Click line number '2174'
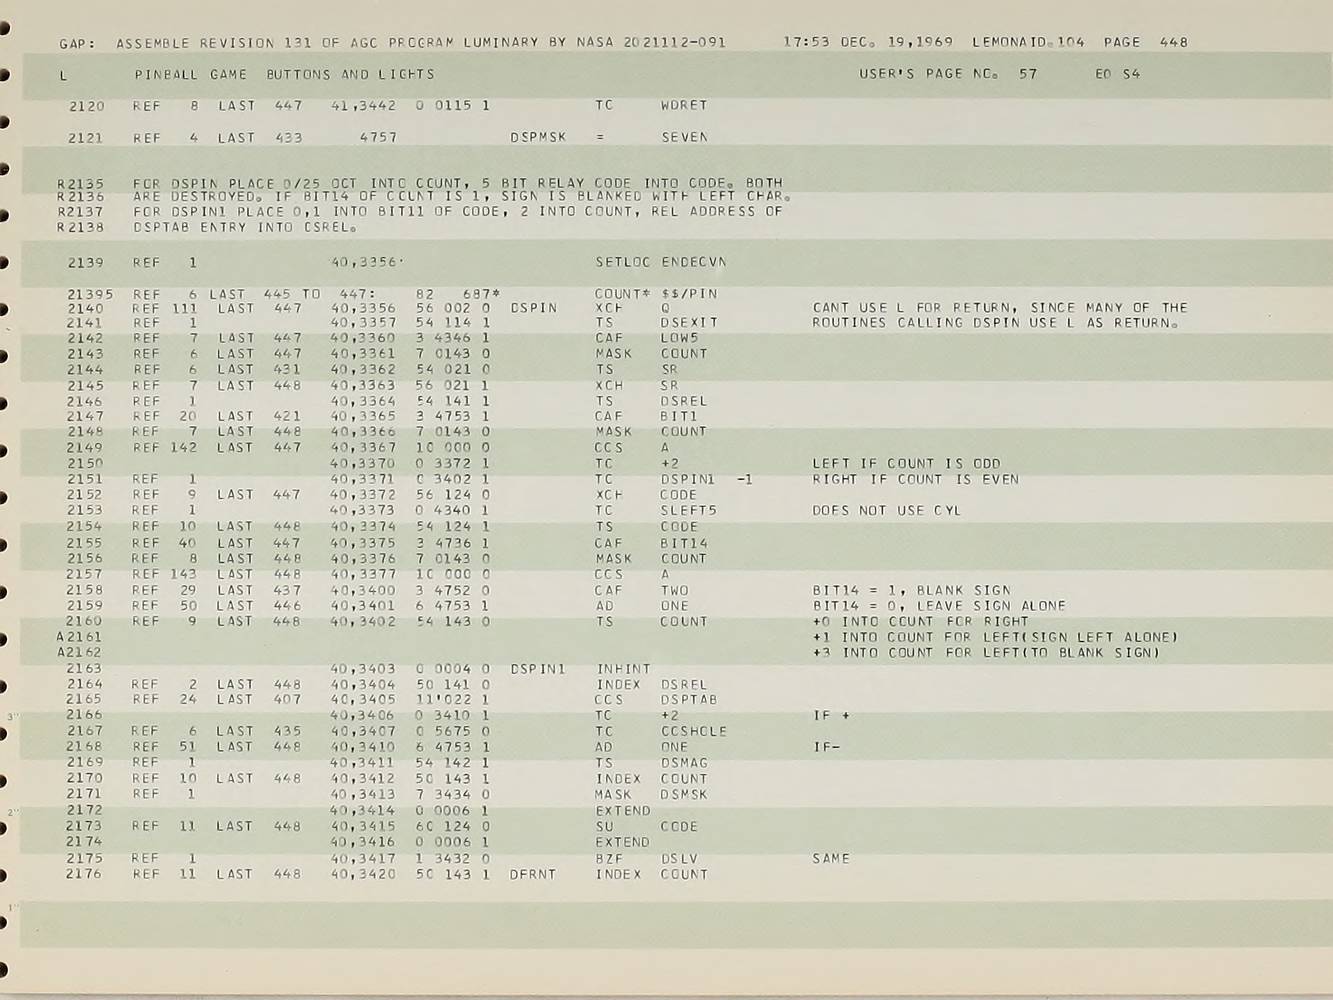This screenshot has width=1333, height=1000. pos(85,842)
